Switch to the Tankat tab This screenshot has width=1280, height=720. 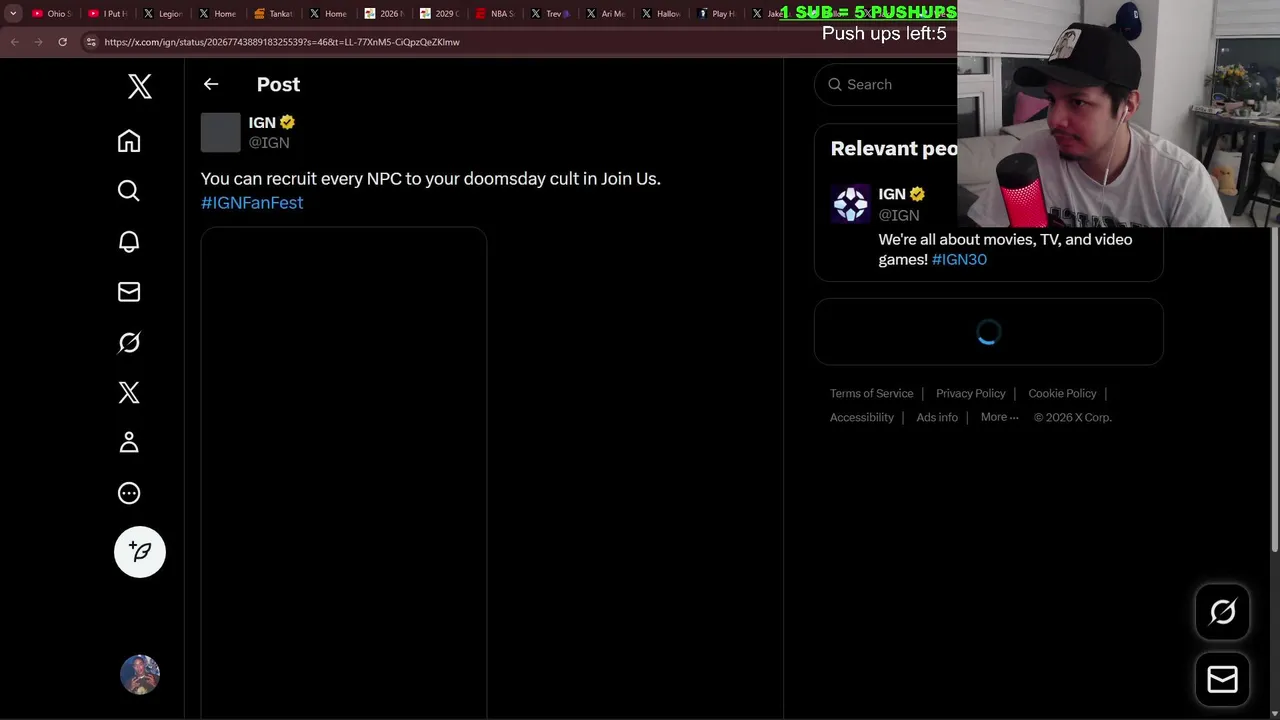(273, 14)
